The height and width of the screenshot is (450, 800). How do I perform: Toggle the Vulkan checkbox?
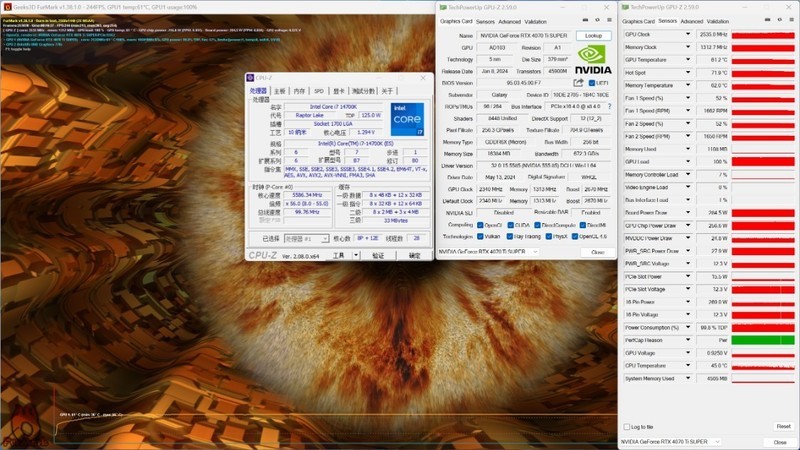click(x=480, y=236)
